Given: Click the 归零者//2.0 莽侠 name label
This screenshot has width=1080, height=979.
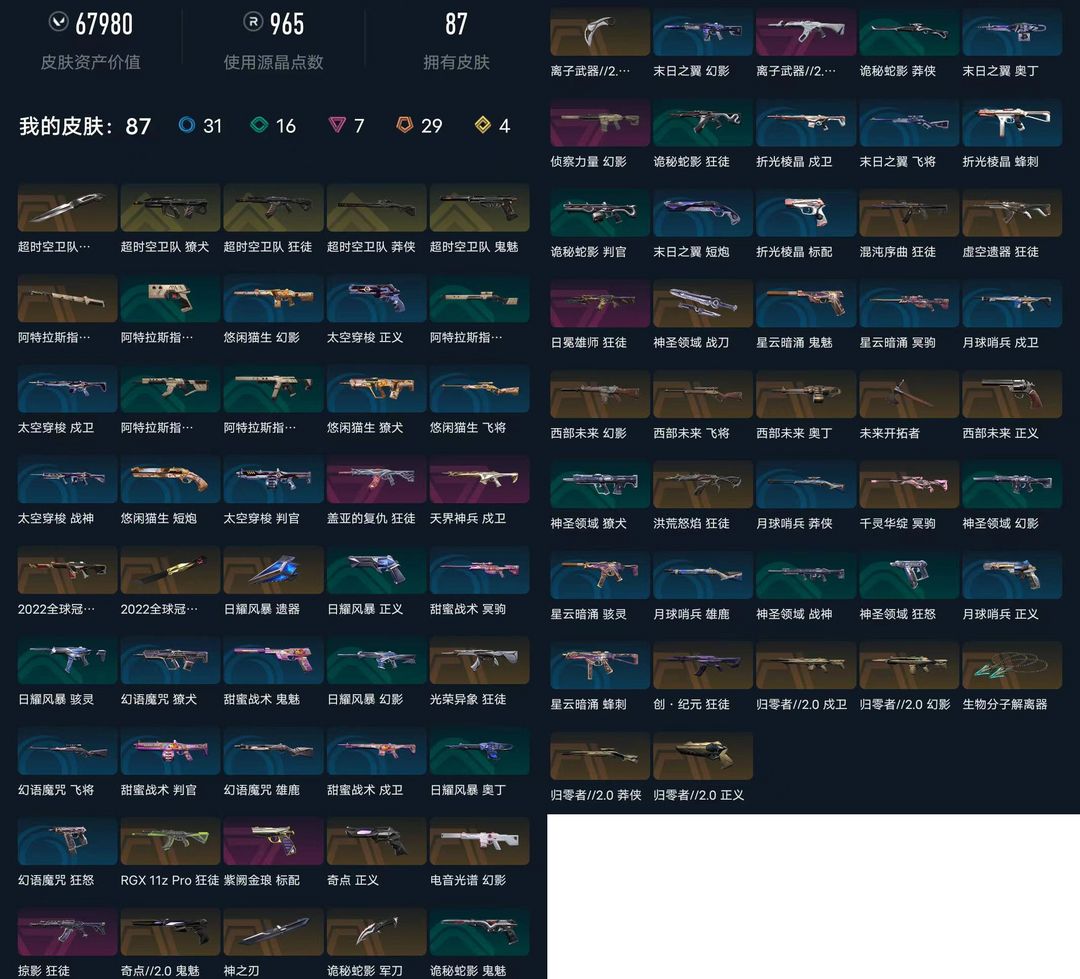Looking at the screenshot, I should (596, 795).
